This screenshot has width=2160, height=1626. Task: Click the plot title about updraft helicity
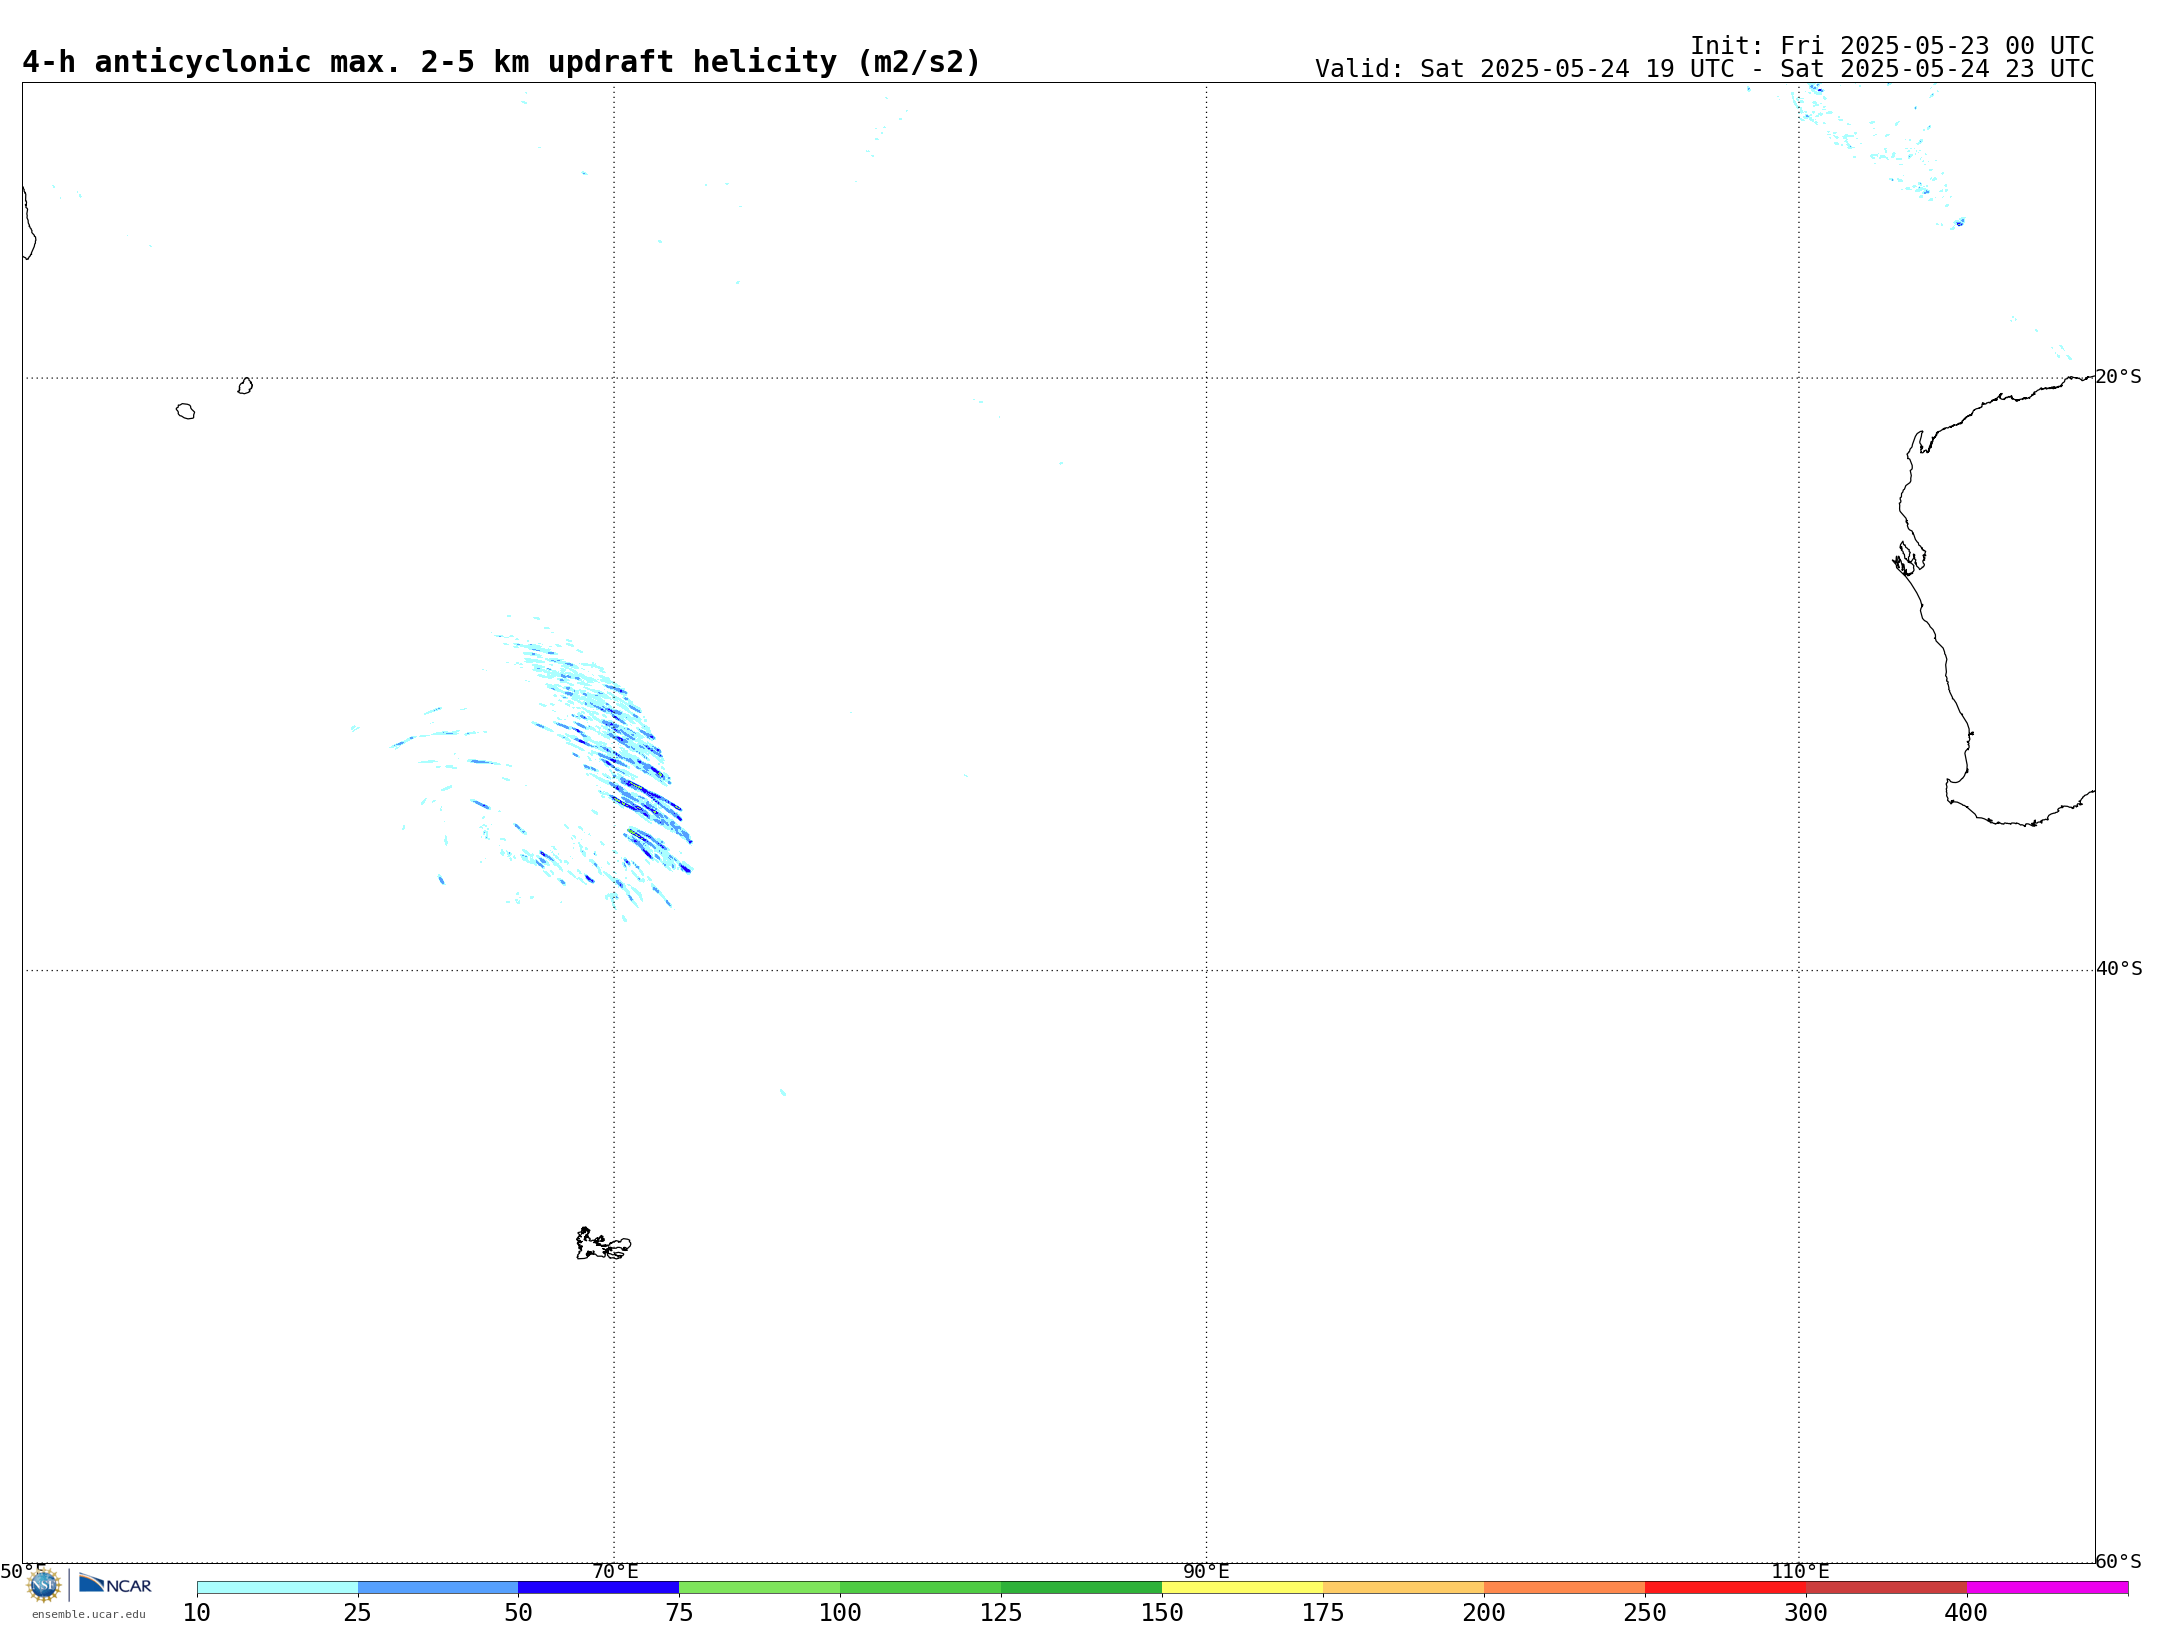(502, 62)
